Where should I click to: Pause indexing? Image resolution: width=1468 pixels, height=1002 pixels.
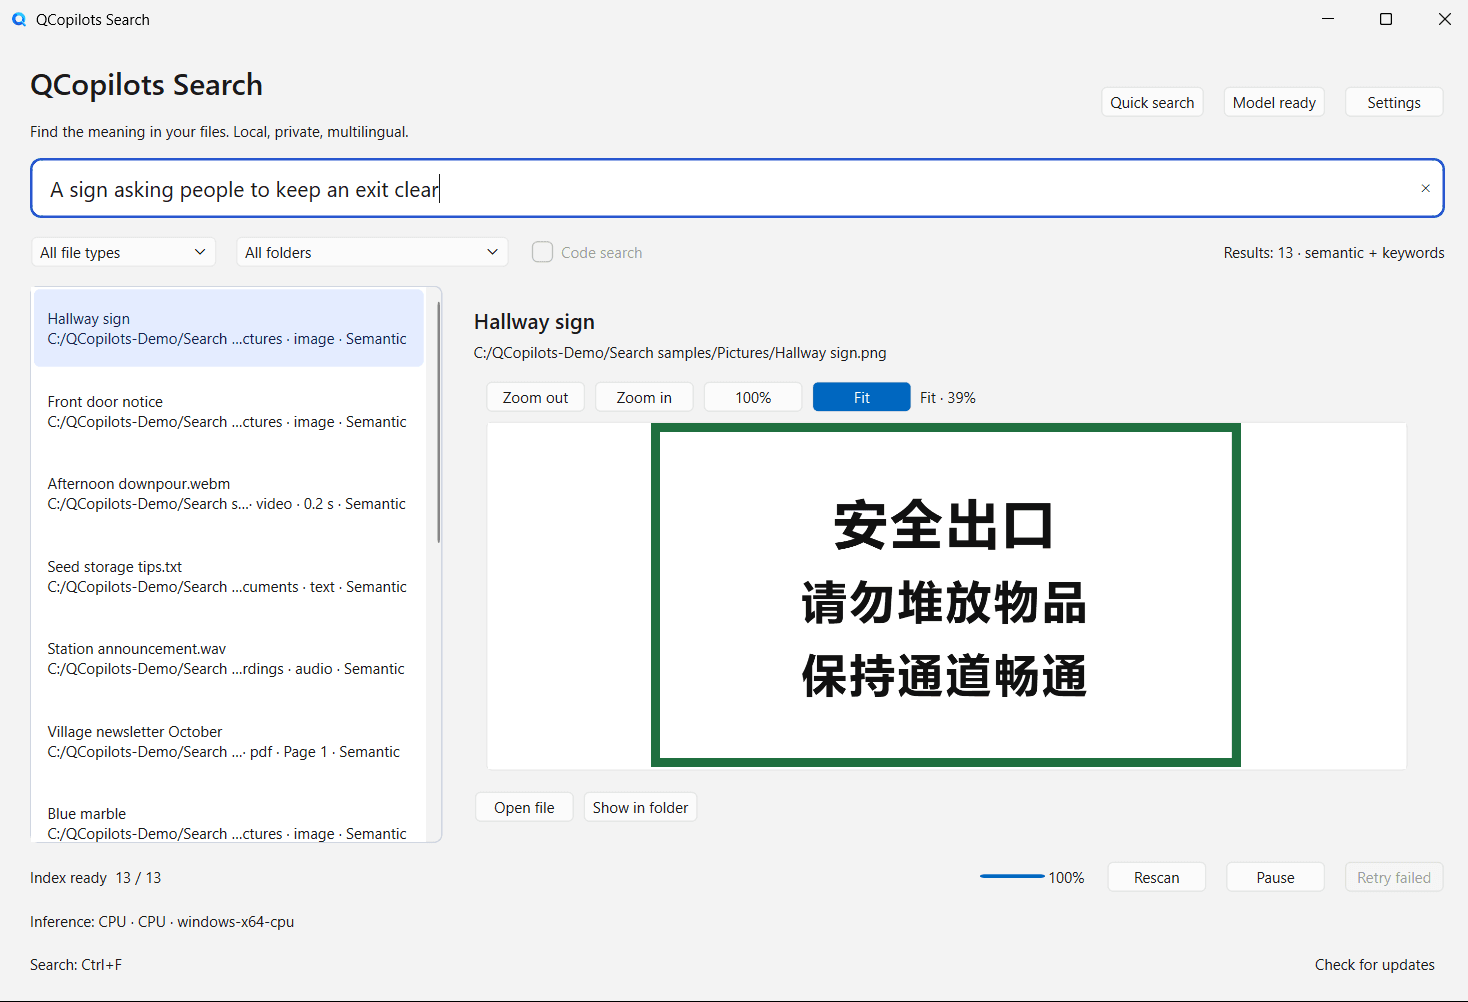tap(1275, 877)
